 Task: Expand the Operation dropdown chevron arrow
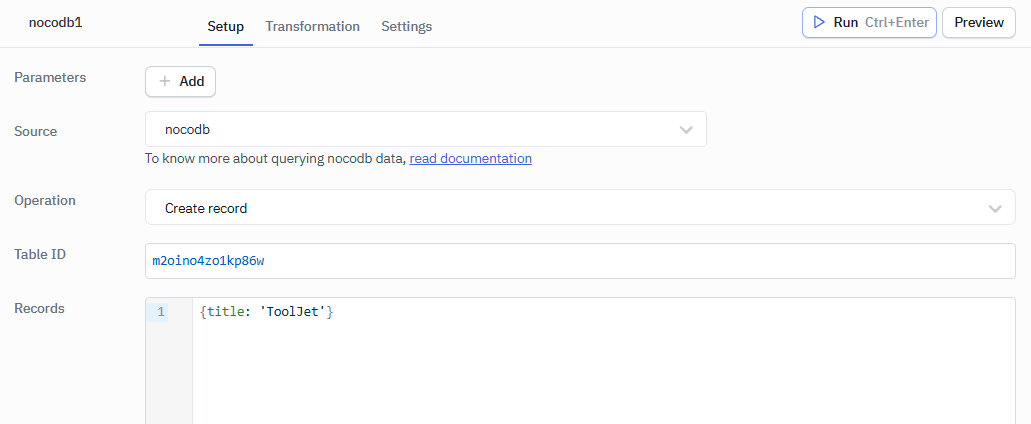[994, 208]
